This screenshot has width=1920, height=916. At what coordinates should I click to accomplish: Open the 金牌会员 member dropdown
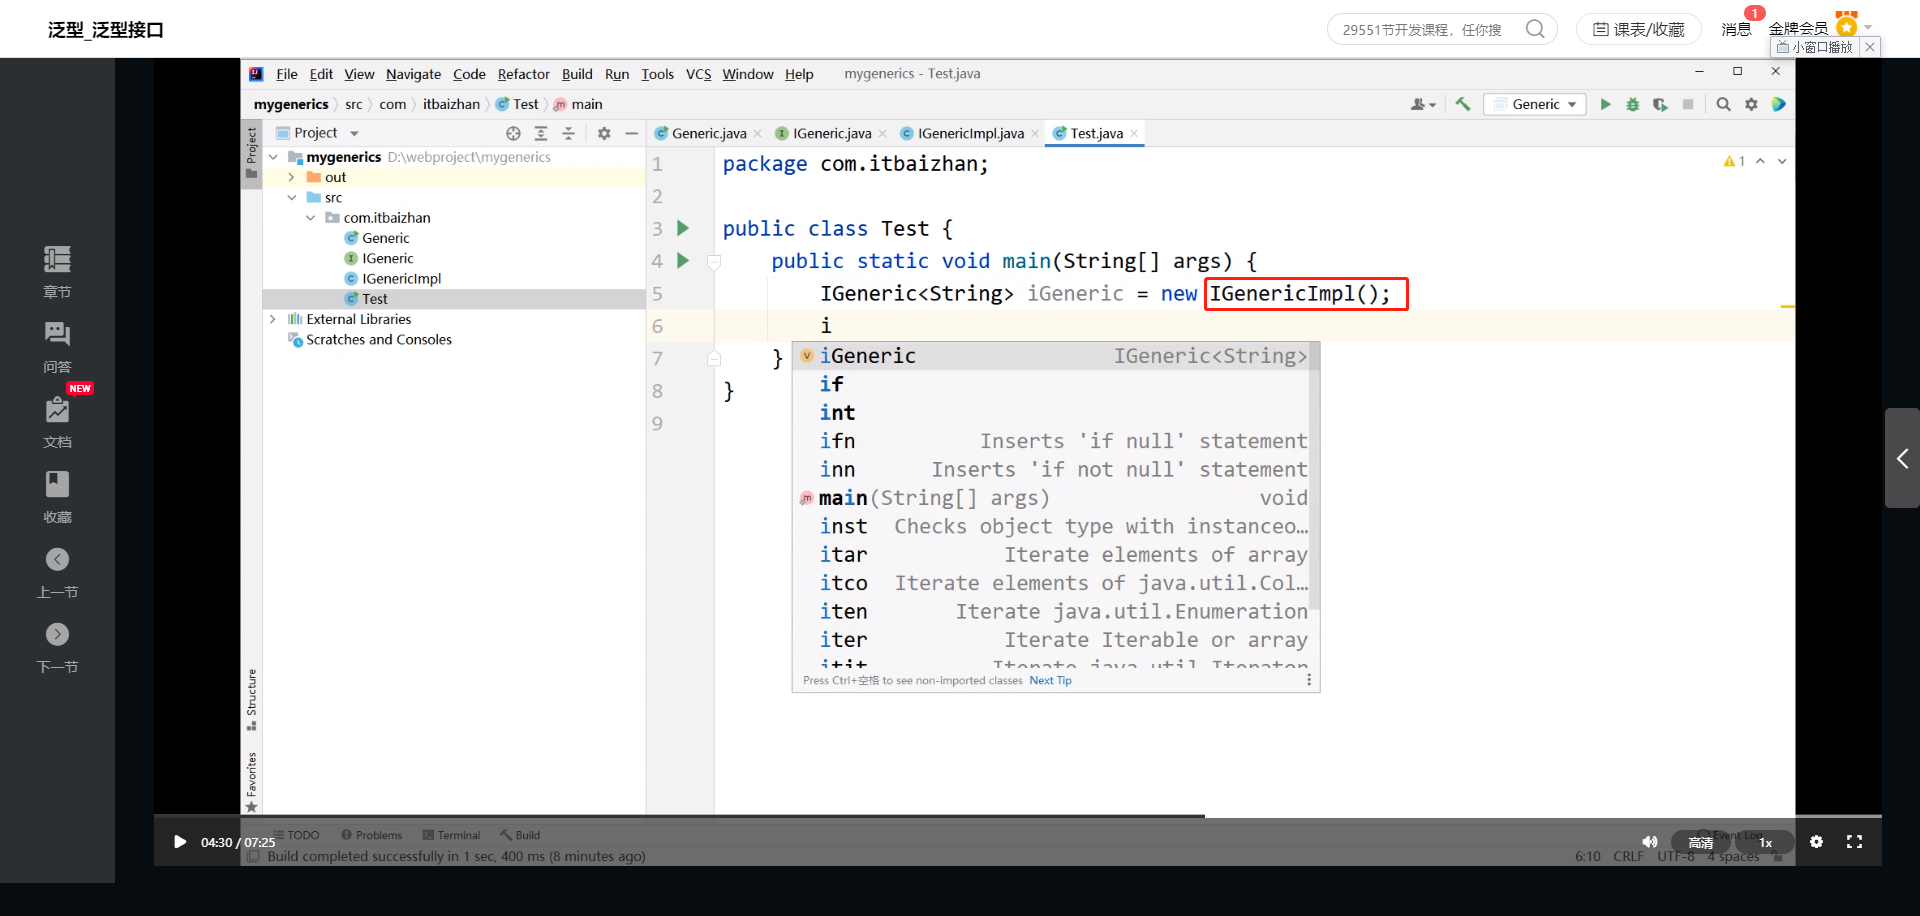coord(1819,27)
